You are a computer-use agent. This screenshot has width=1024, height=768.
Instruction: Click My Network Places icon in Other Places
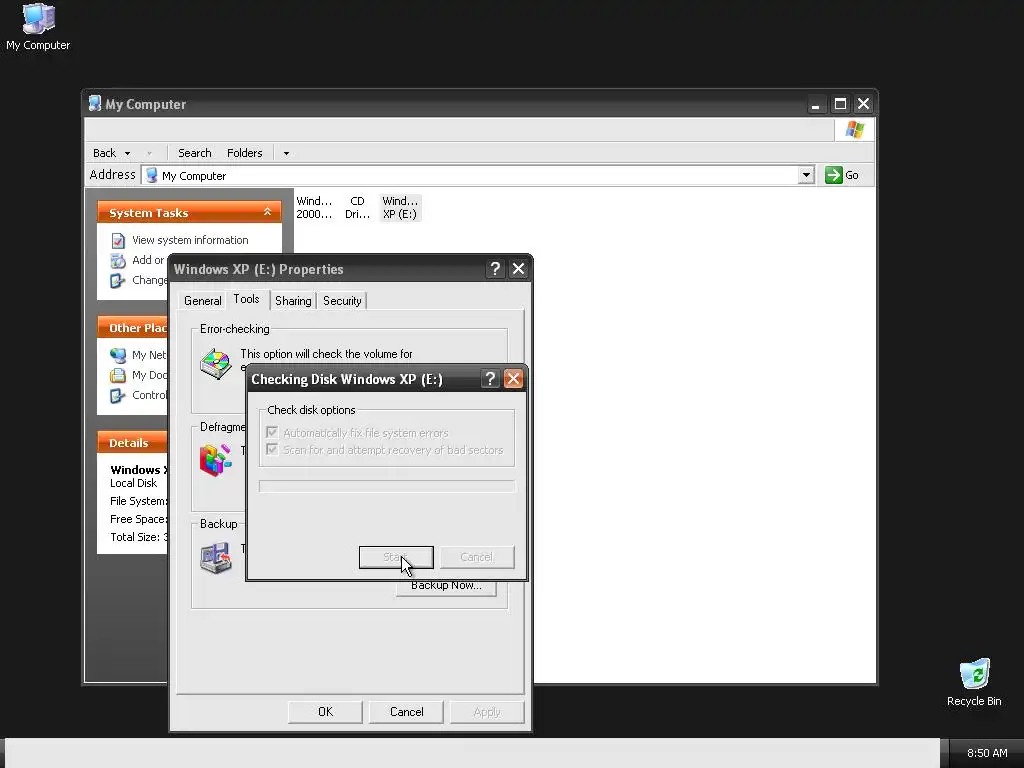118,355
